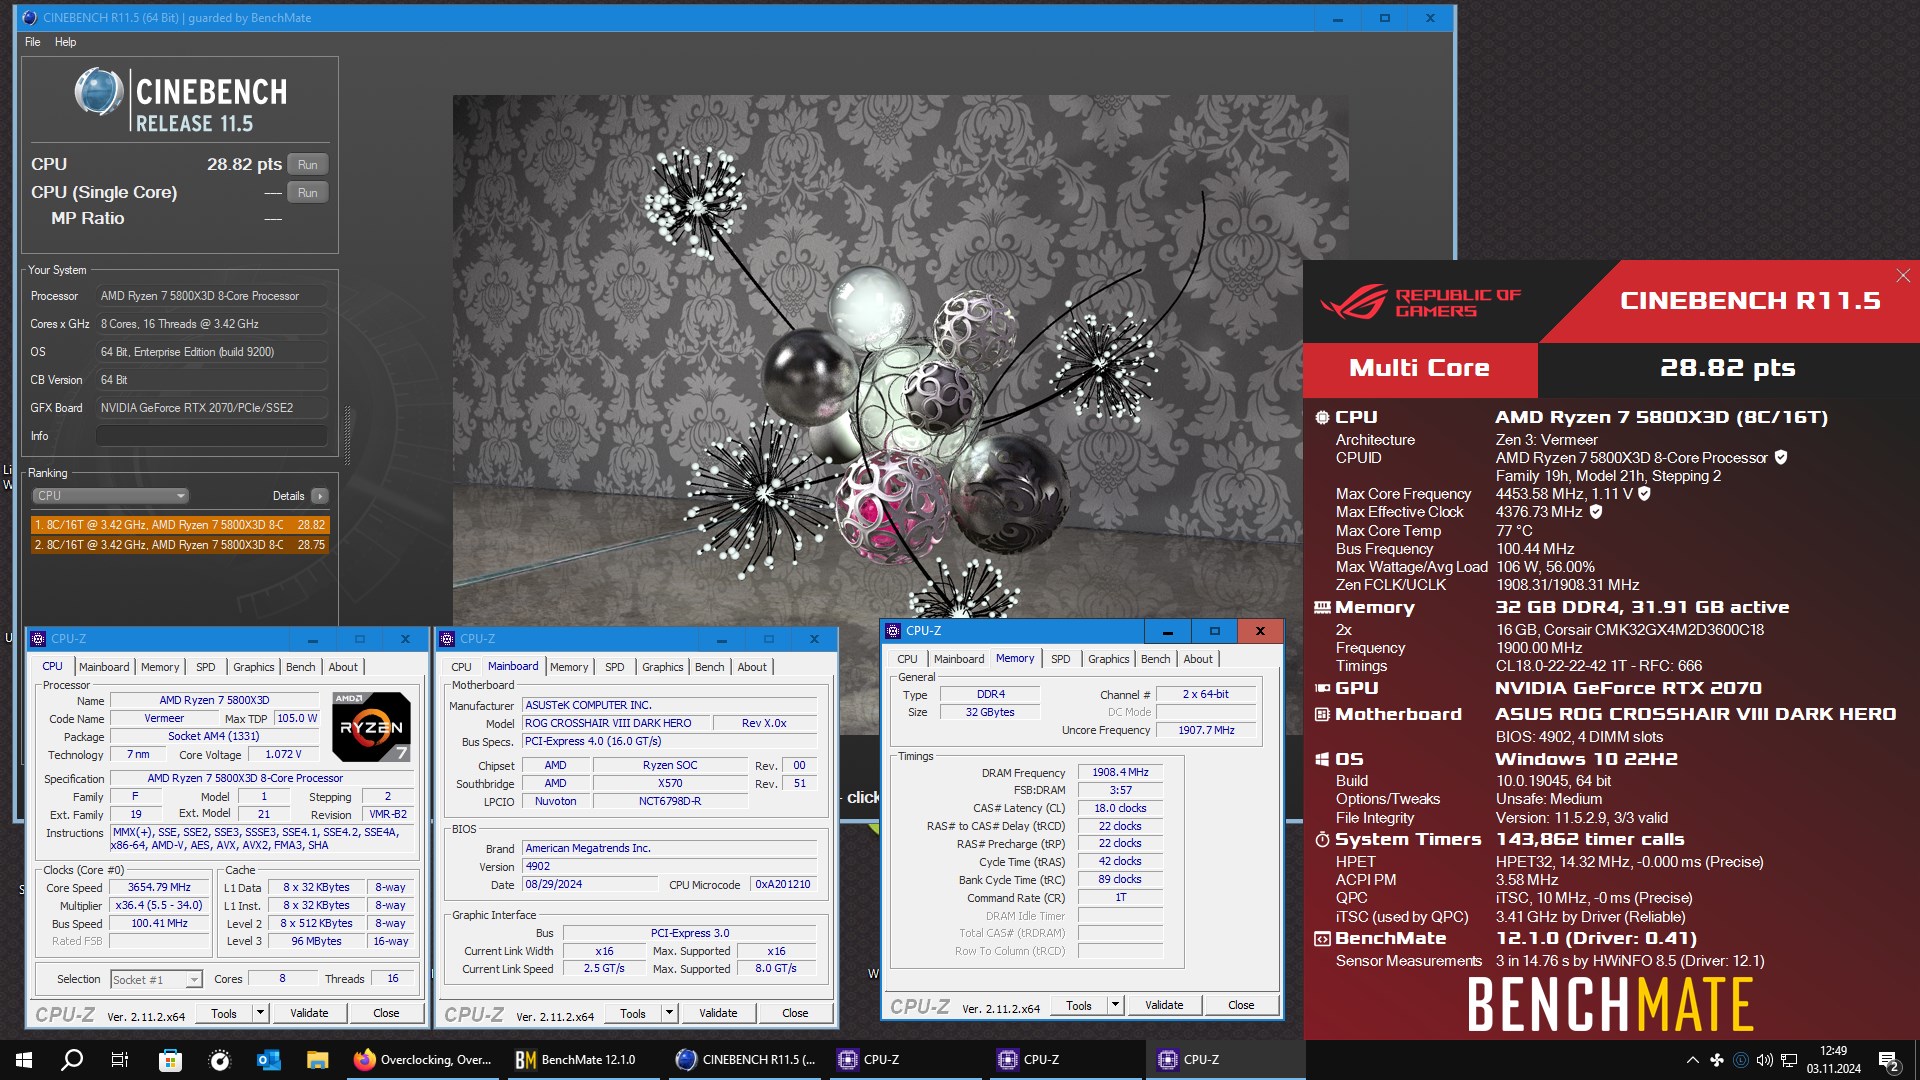This screenshot has width=1920, height=1080.
Task: Open the Help menu in Cinebench
Action: tap(65, 42)
